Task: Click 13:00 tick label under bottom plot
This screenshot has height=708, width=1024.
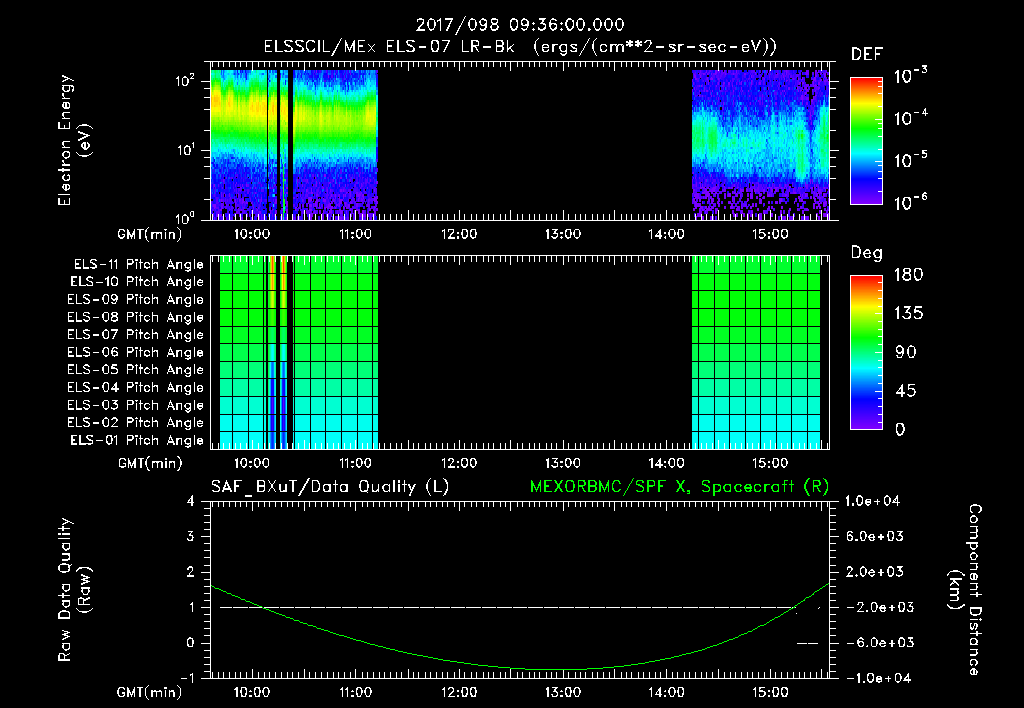Action: click(563, 692)
